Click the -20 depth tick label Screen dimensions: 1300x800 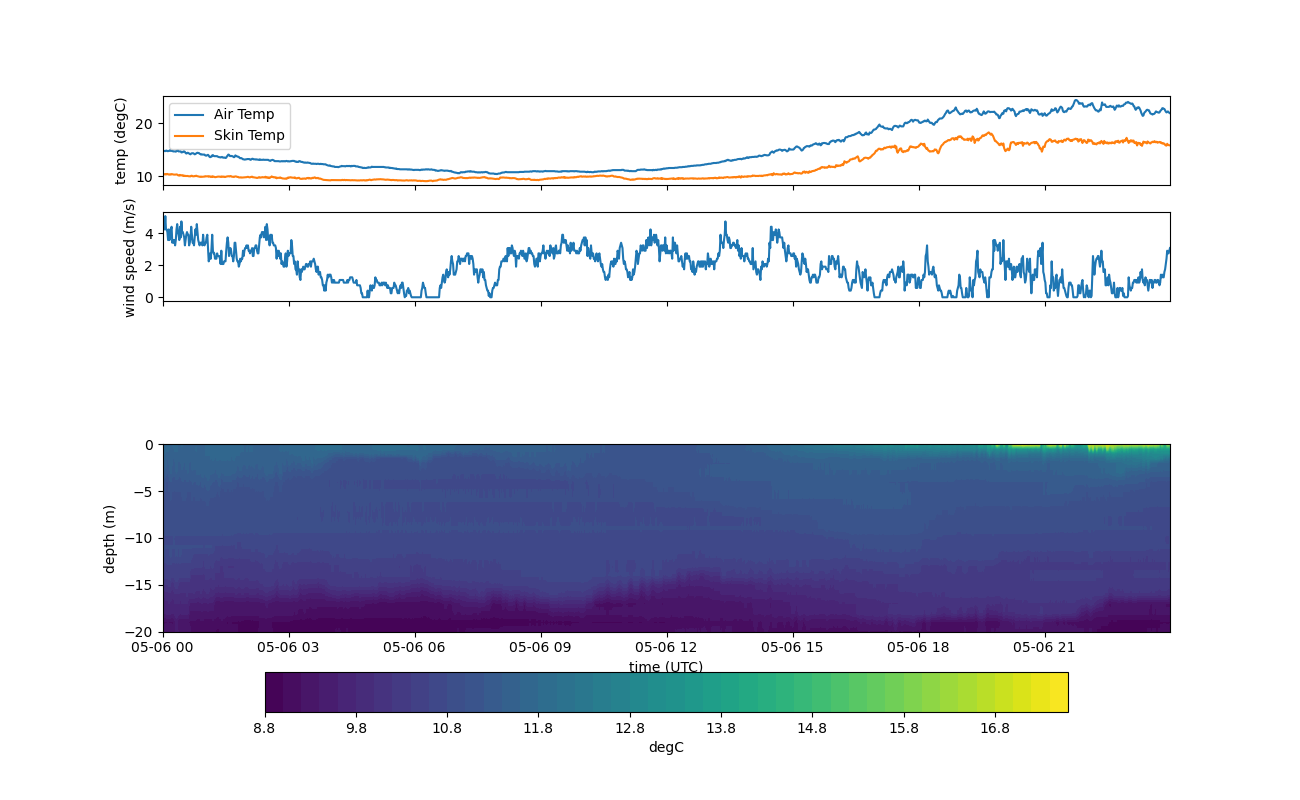(x=143, y=632)
